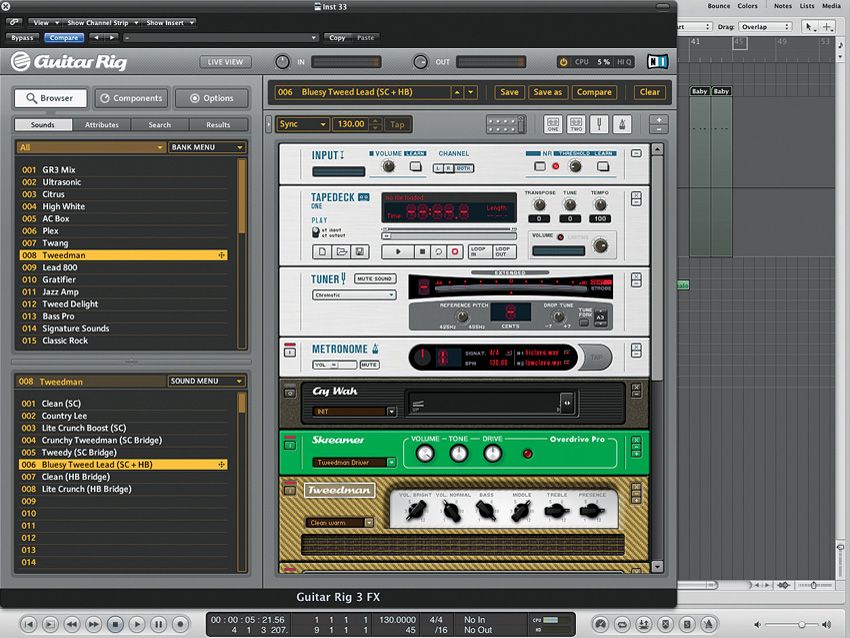Toggle Skreamer module power switch

(290, 444)
